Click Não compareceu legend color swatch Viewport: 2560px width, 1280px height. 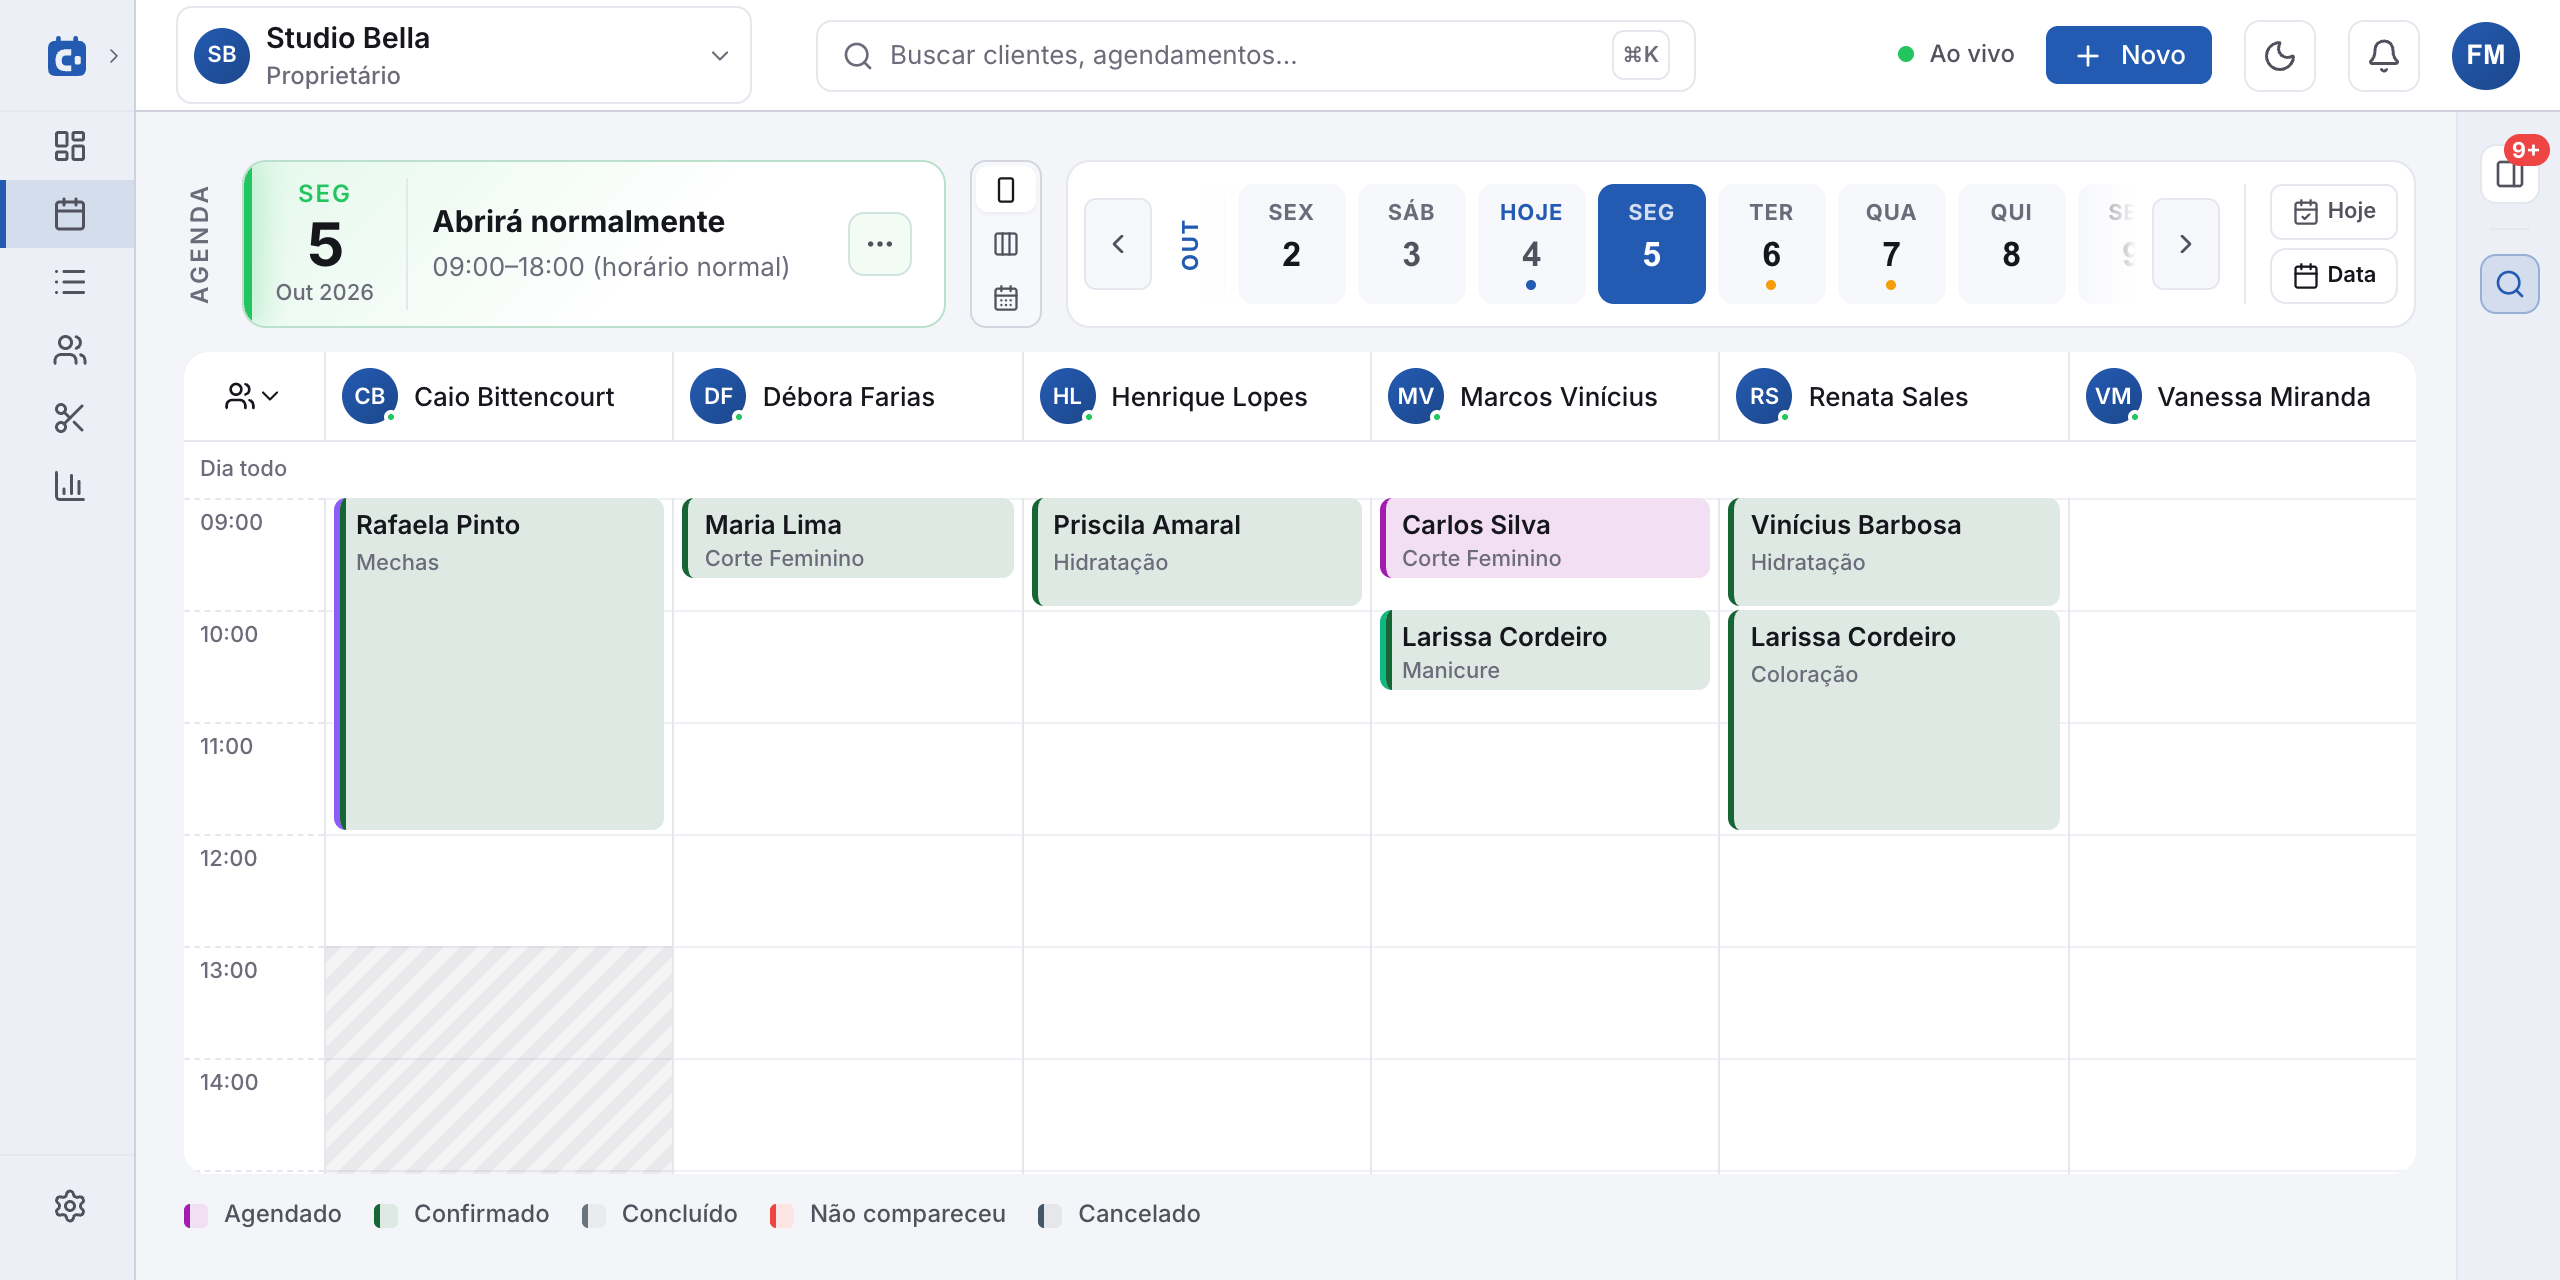coord(782,1215)
